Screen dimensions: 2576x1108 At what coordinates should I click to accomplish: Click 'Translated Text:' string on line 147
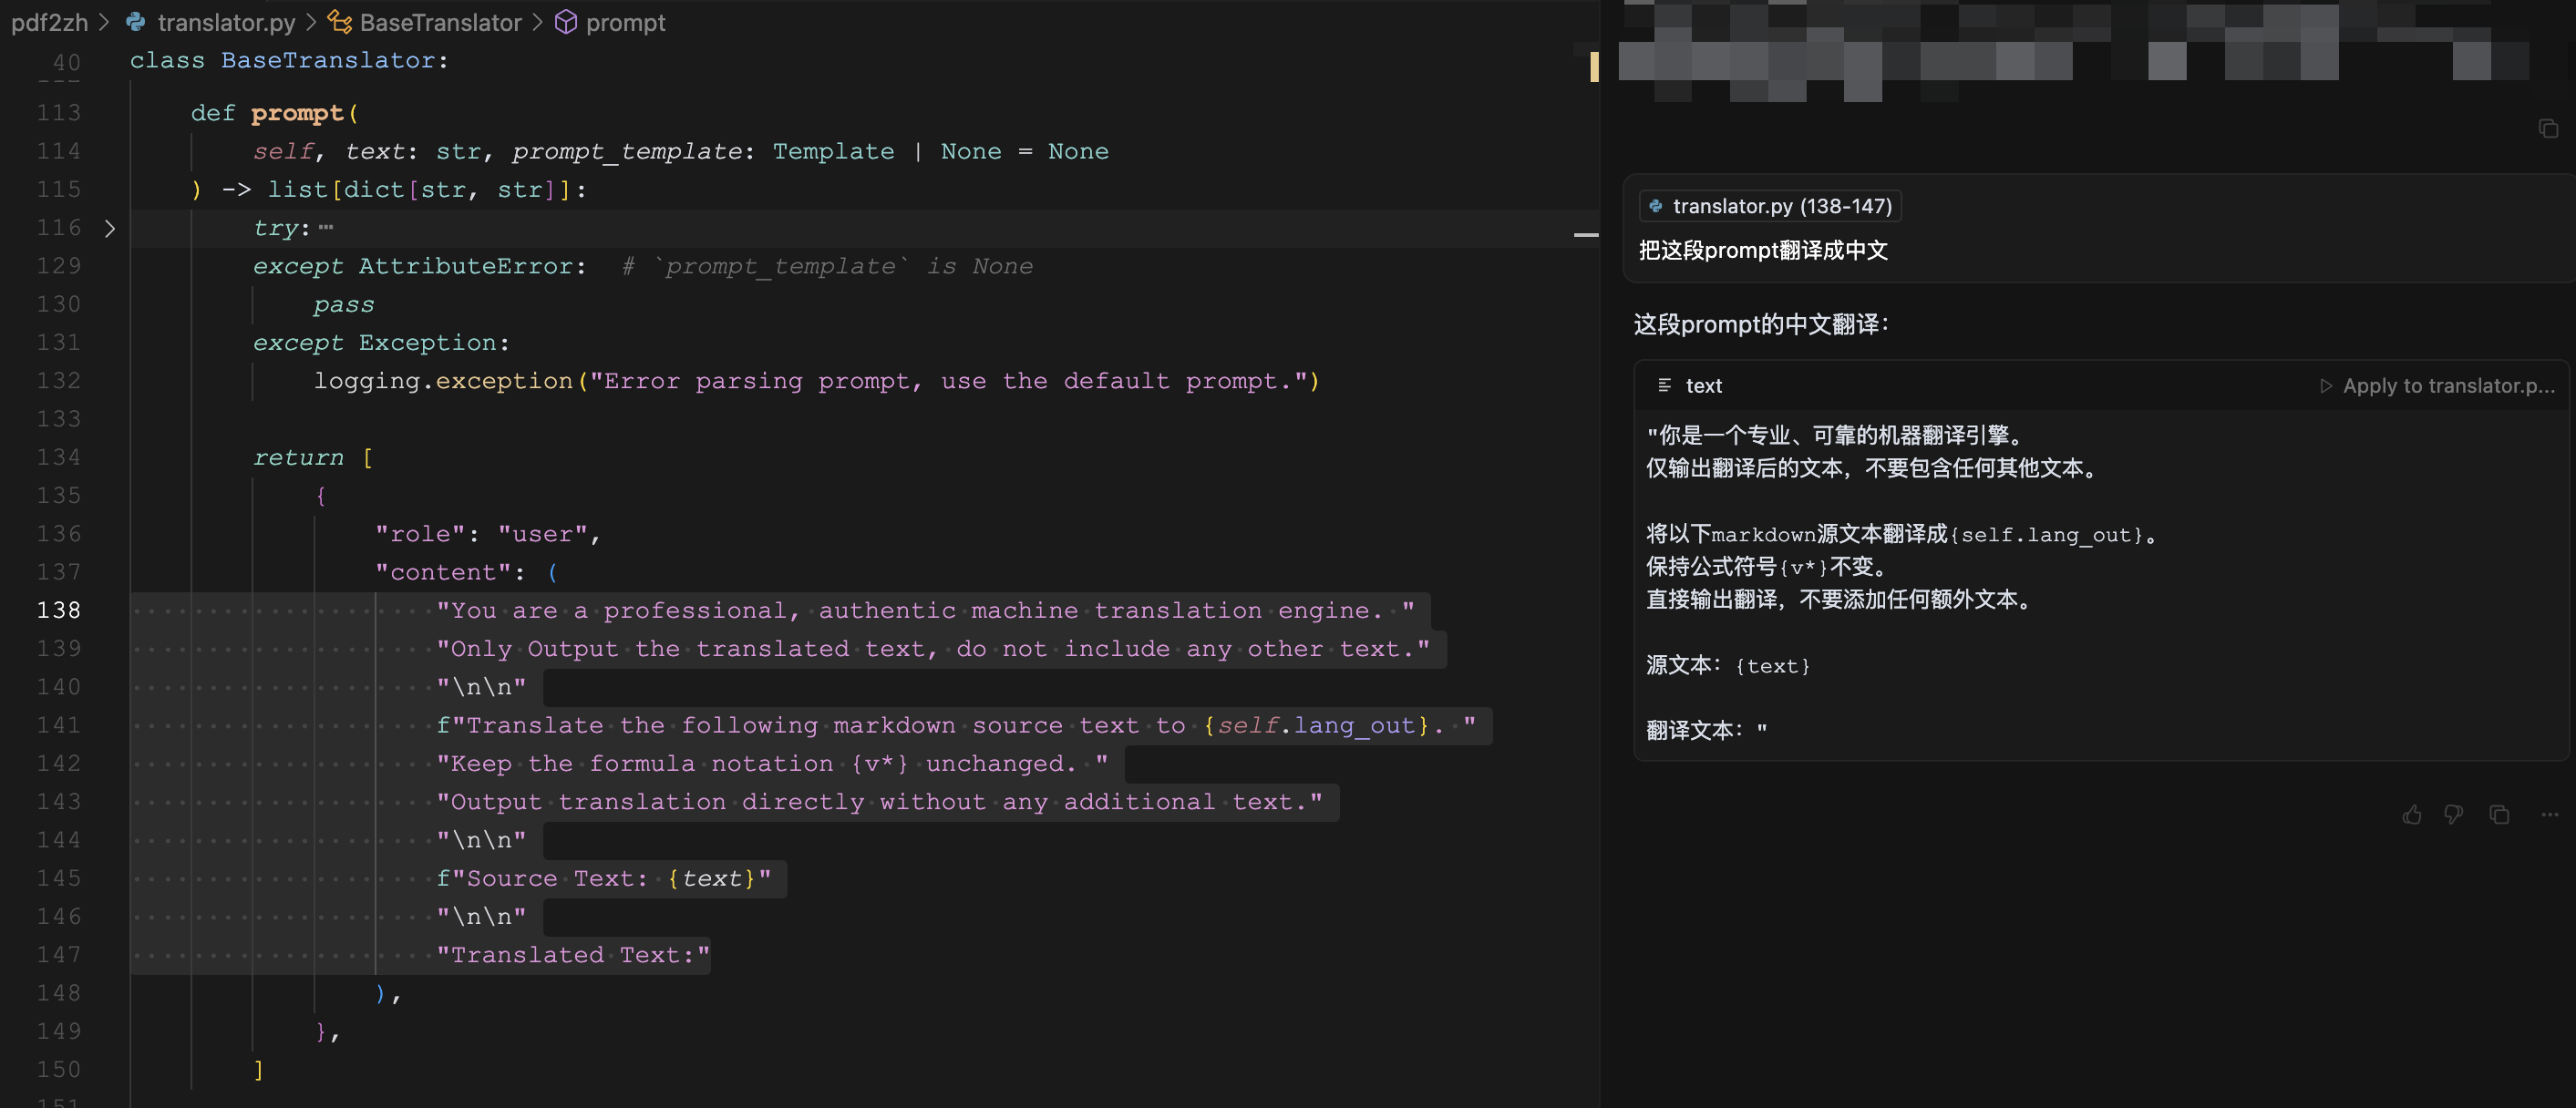coord(573,955)
